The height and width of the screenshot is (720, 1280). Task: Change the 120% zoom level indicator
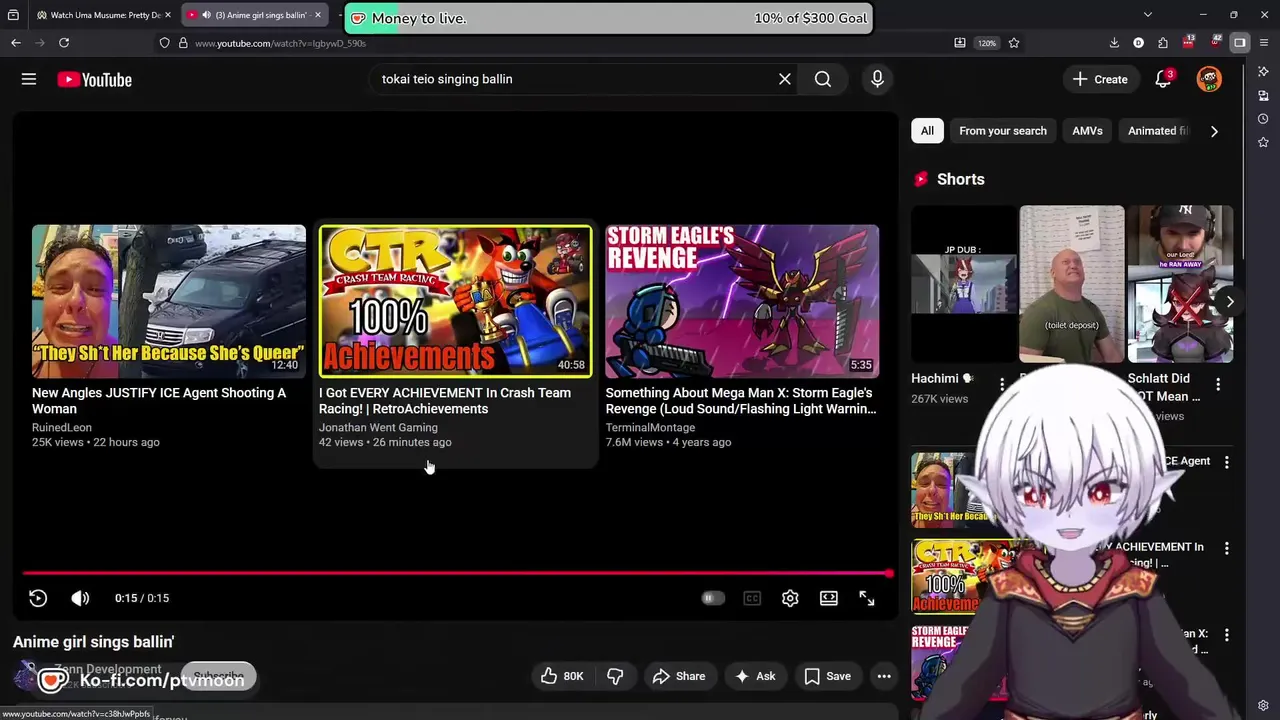(987, 43)
